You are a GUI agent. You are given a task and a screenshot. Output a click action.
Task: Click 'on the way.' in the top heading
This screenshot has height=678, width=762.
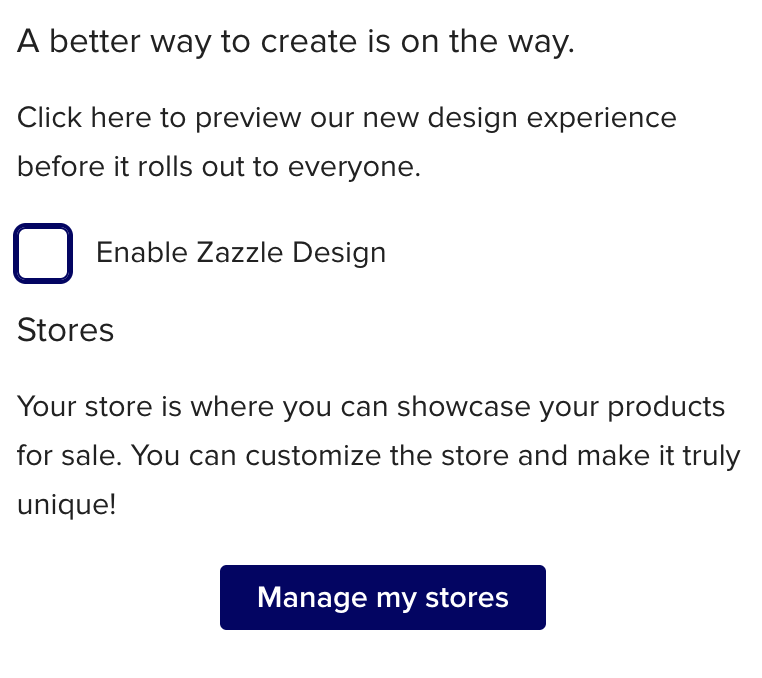(x=487, y=42)
